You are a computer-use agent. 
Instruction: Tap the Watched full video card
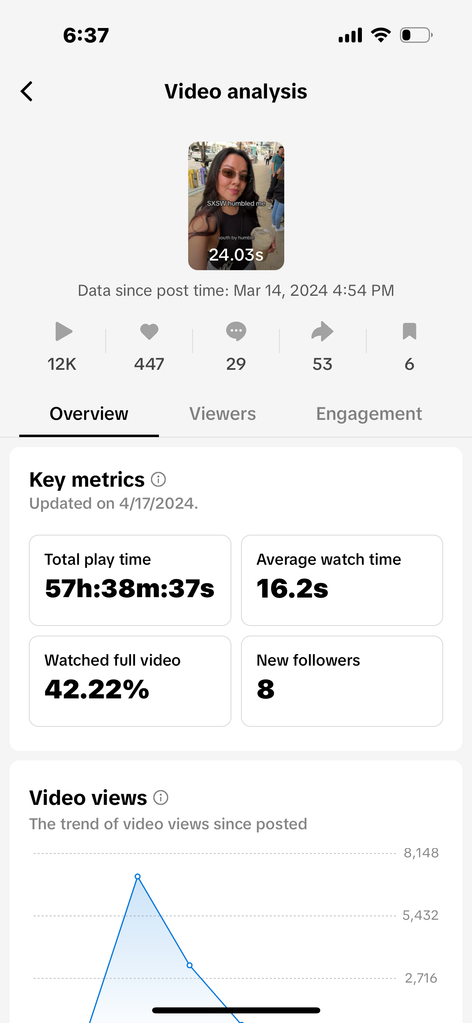(130, 681)
